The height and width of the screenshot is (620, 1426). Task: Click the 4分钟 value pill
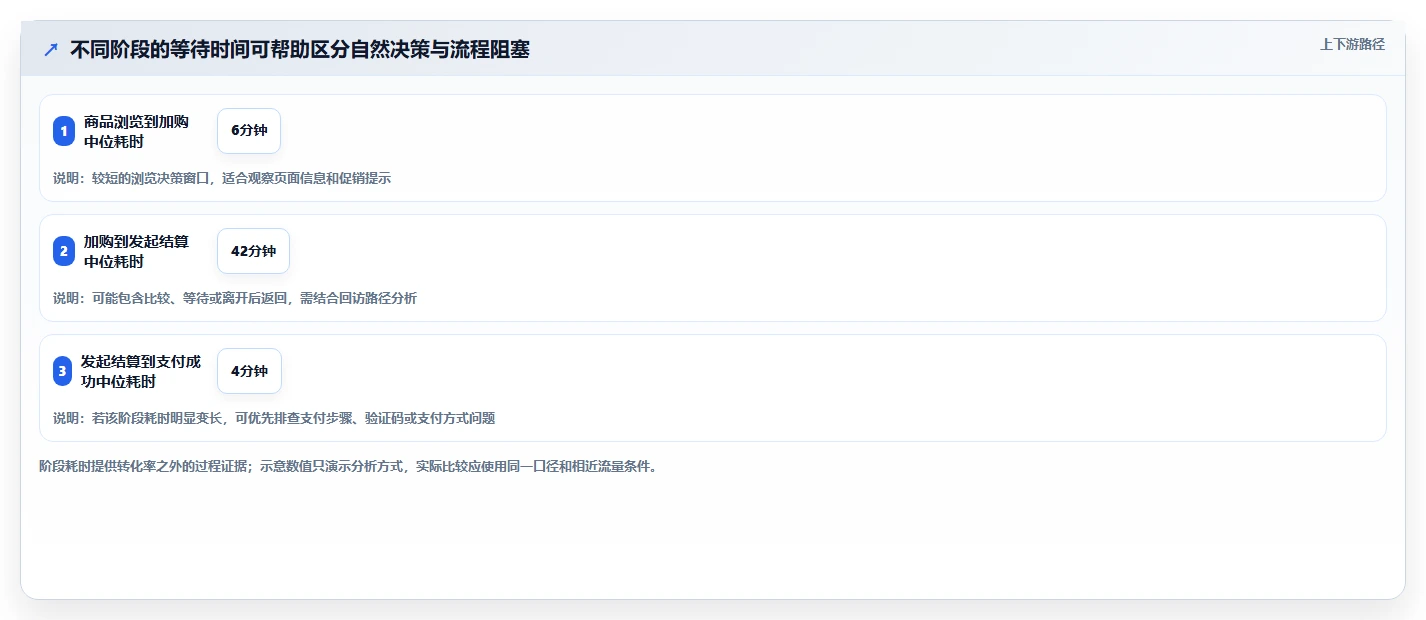[249, 371]
